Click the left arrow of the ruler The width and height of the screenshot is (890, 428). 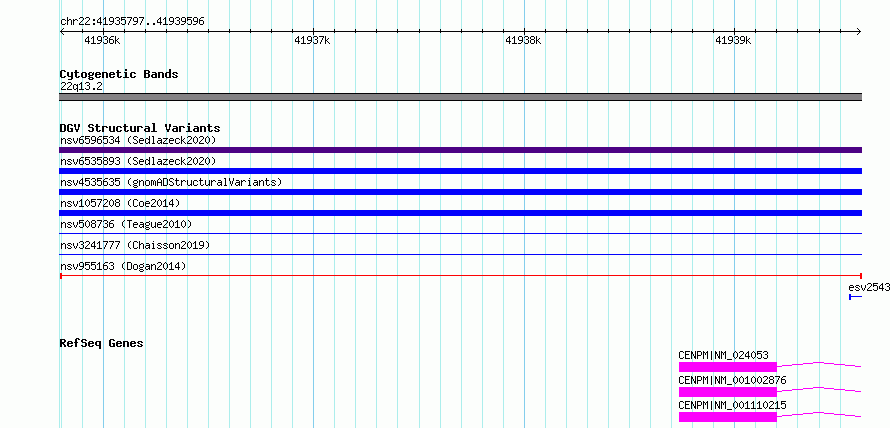pyautogui.click(x=62, y=31)
